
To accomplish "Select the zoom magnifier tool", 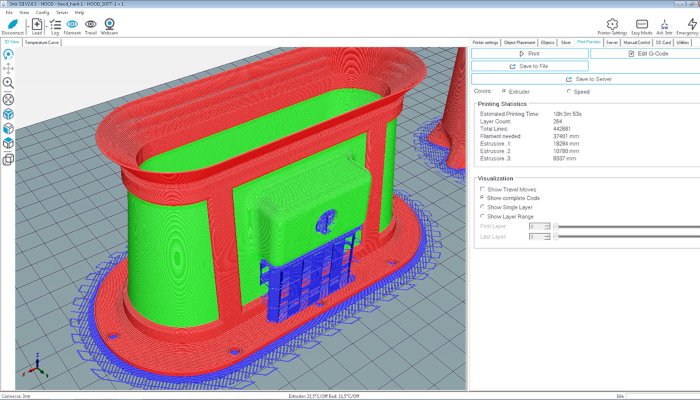I will point(8,83).
